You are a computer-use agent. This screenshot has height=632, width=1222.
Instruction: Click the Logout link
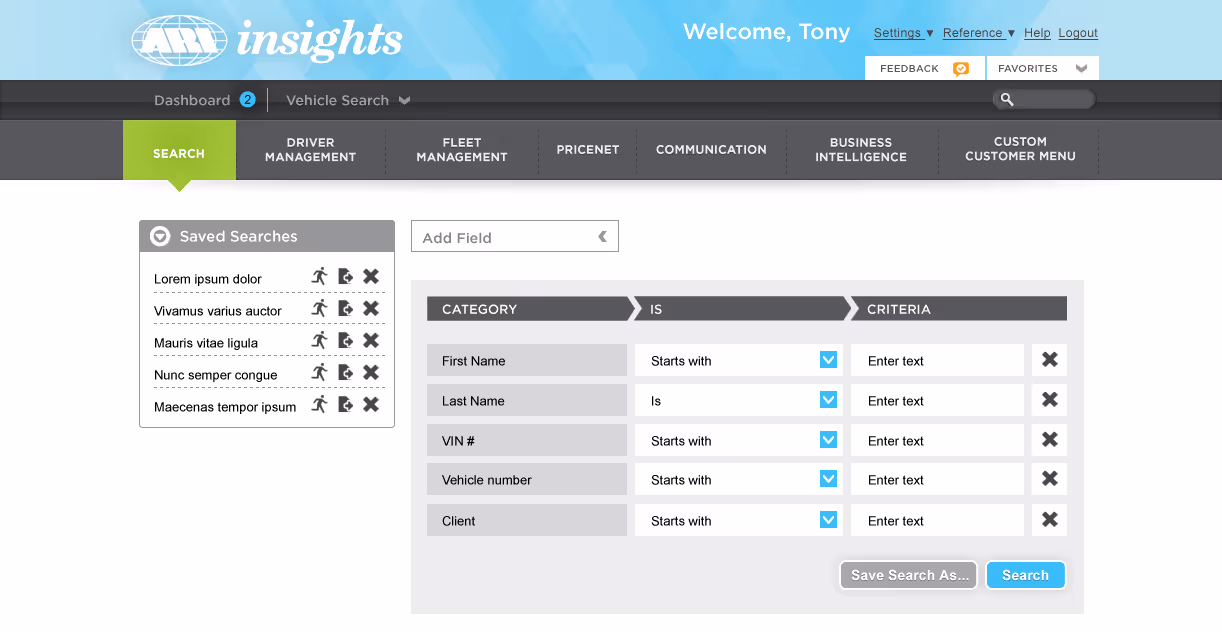pos(1078,32)
